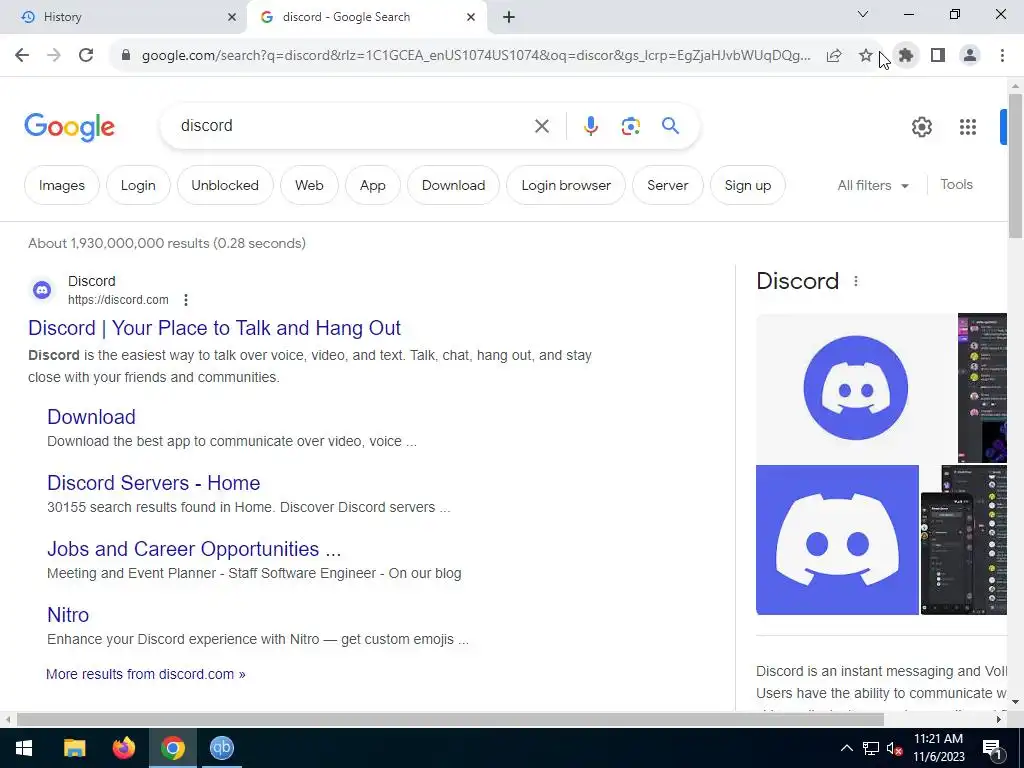Open the Google apps grid
This screenshot has height=768, width=1024.
pos(968,127)
